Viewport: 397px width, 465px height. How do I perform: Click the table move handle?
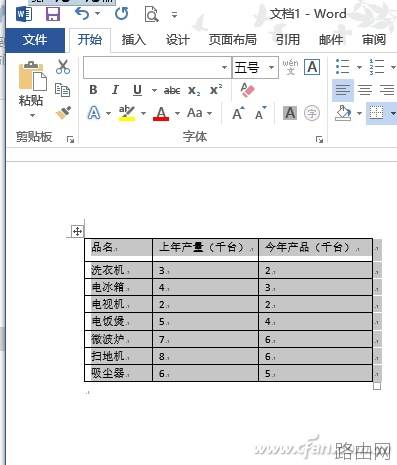click(x=77, y=231)
